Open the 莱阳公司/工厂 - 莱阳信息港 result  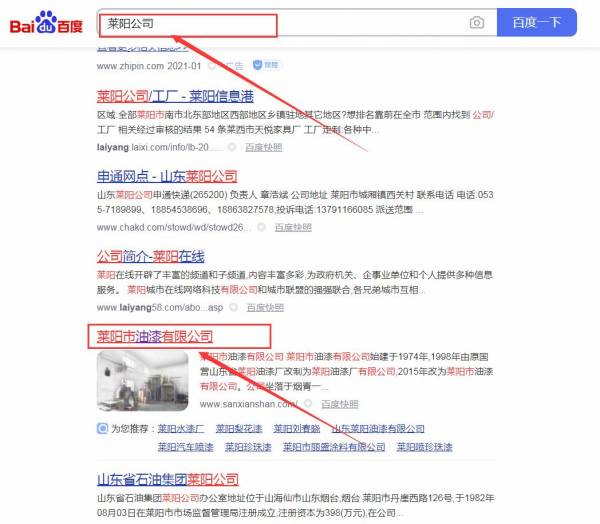coord(174,96)
